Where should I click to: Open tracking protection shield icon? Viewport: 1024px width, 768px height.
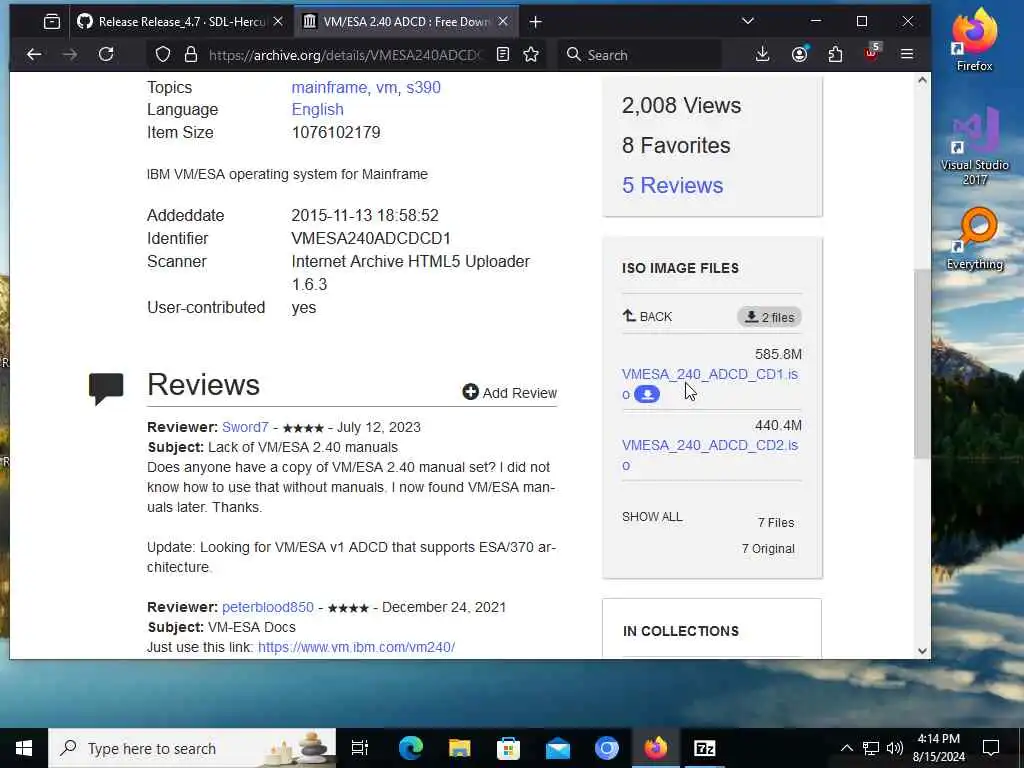pos(163,55)
